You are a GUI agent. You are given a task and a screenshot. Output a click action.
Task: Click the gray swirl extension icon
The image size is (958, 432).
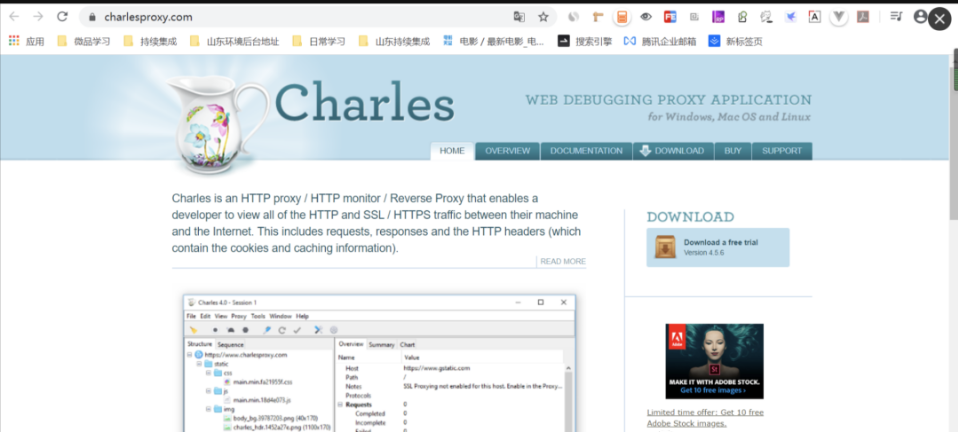tap(573, 17)
